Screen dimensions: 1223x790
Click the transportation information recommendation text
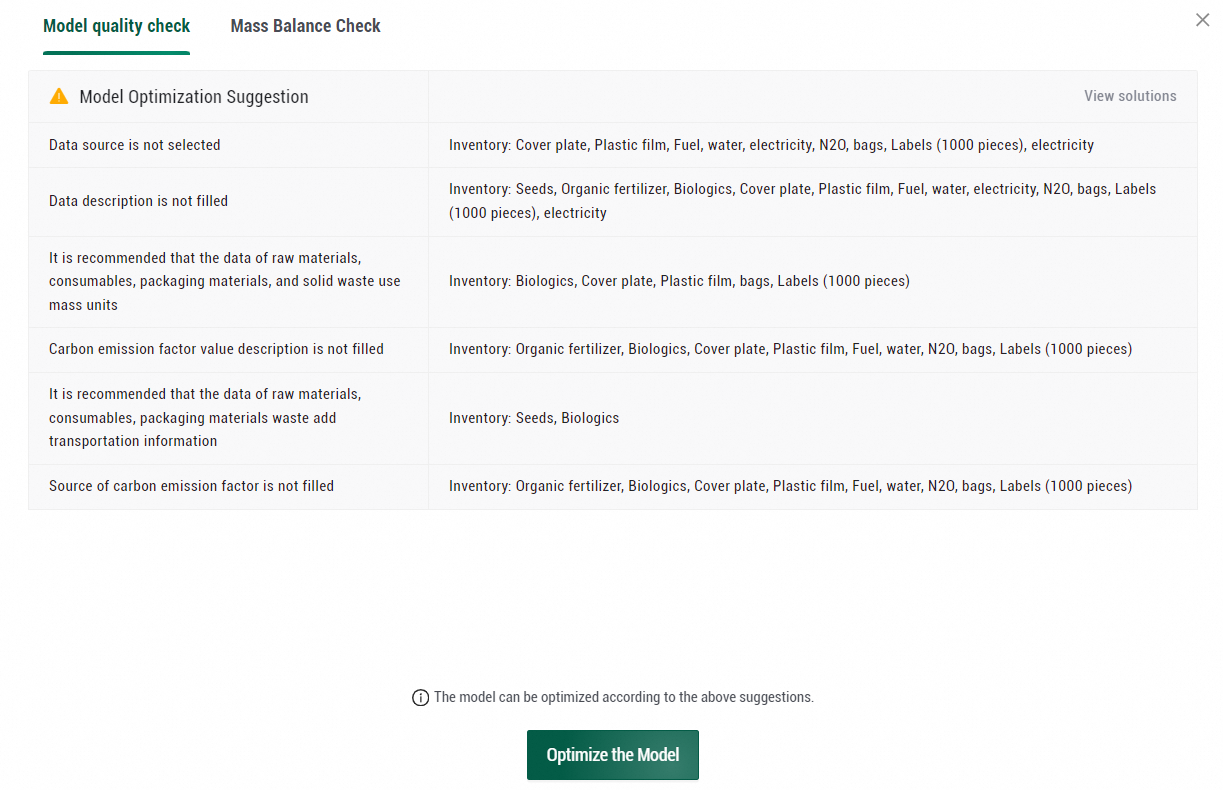click(205, 417)
